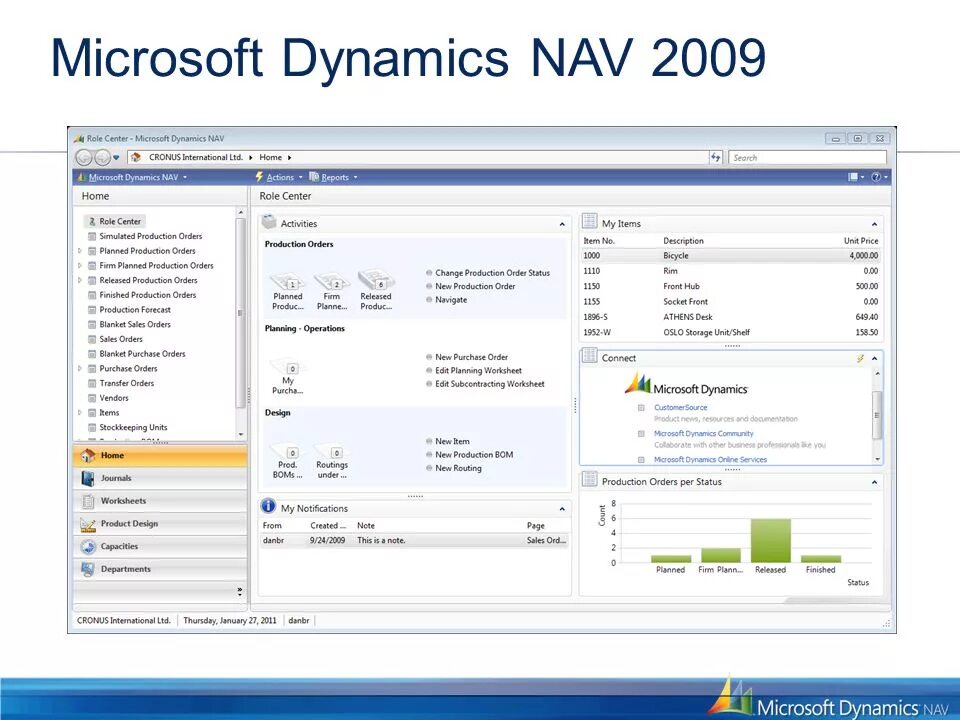Click the Capacities navigation icon

coord(88,546)
